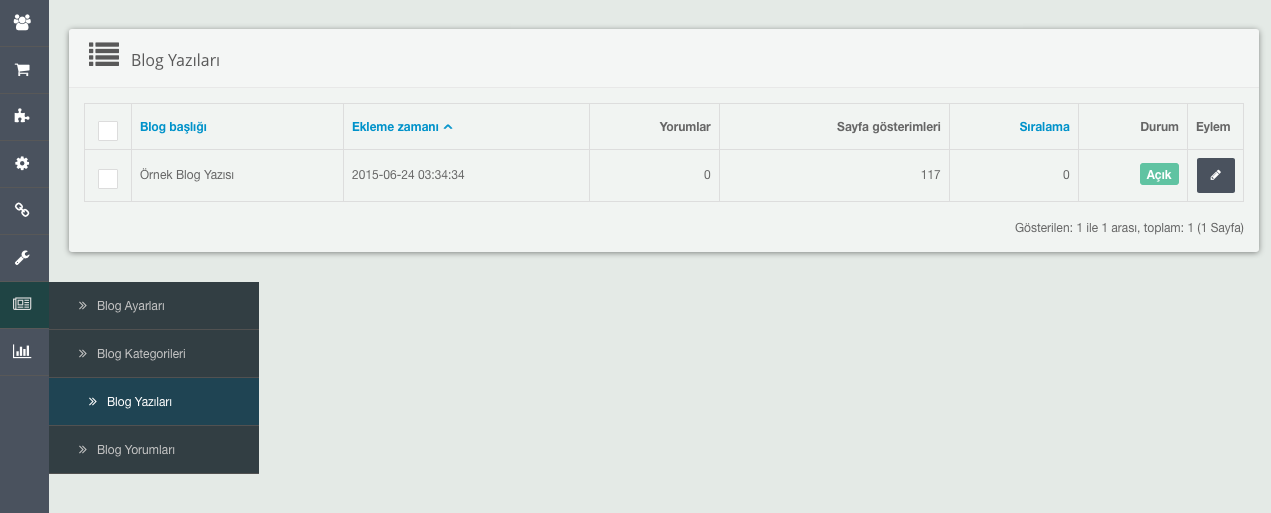Screen dimensions: 1271x513
Task: Open the chain link sidebar icon
Action: point(22,210)
